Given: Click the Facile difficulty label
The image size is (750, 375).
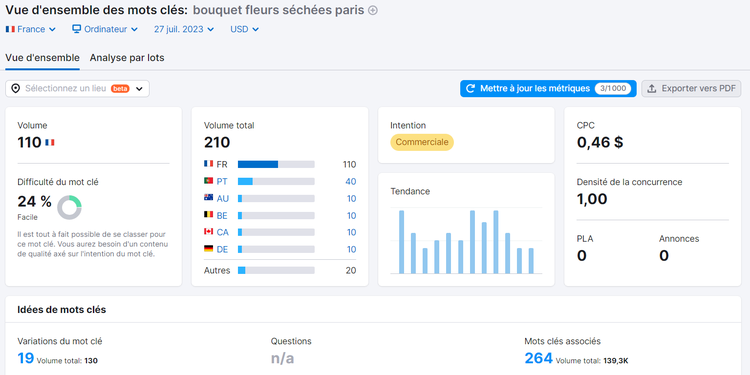Looking at the screenshot, I should [x=27, y=217].
